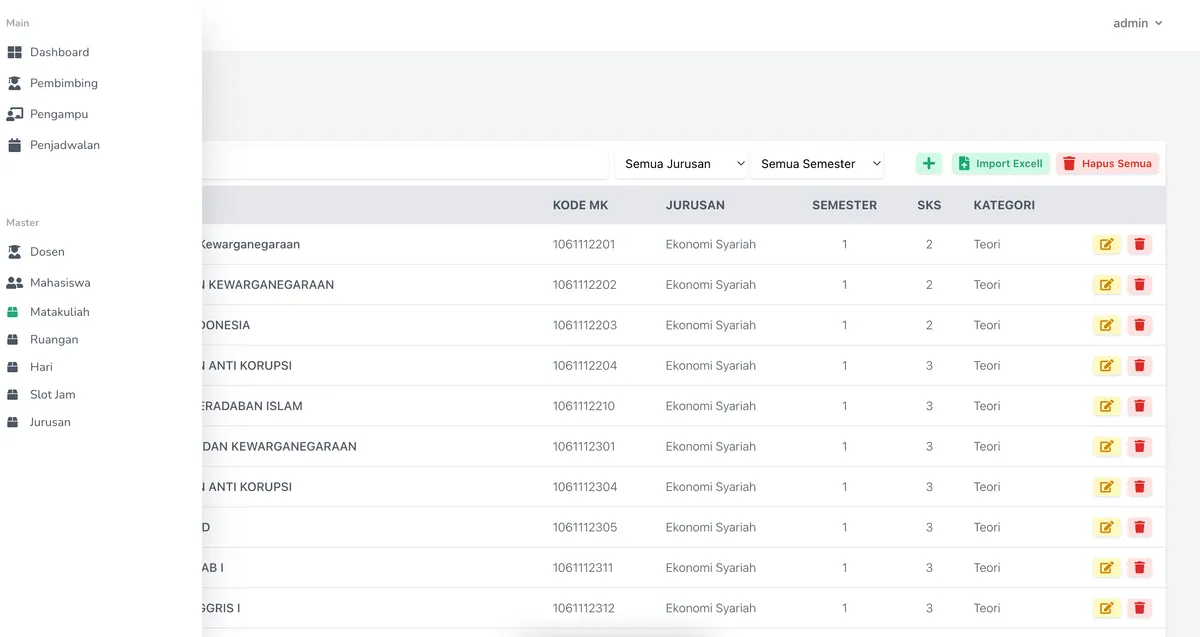Delete the row with code 1061112201

click(x=1139, y=244)
